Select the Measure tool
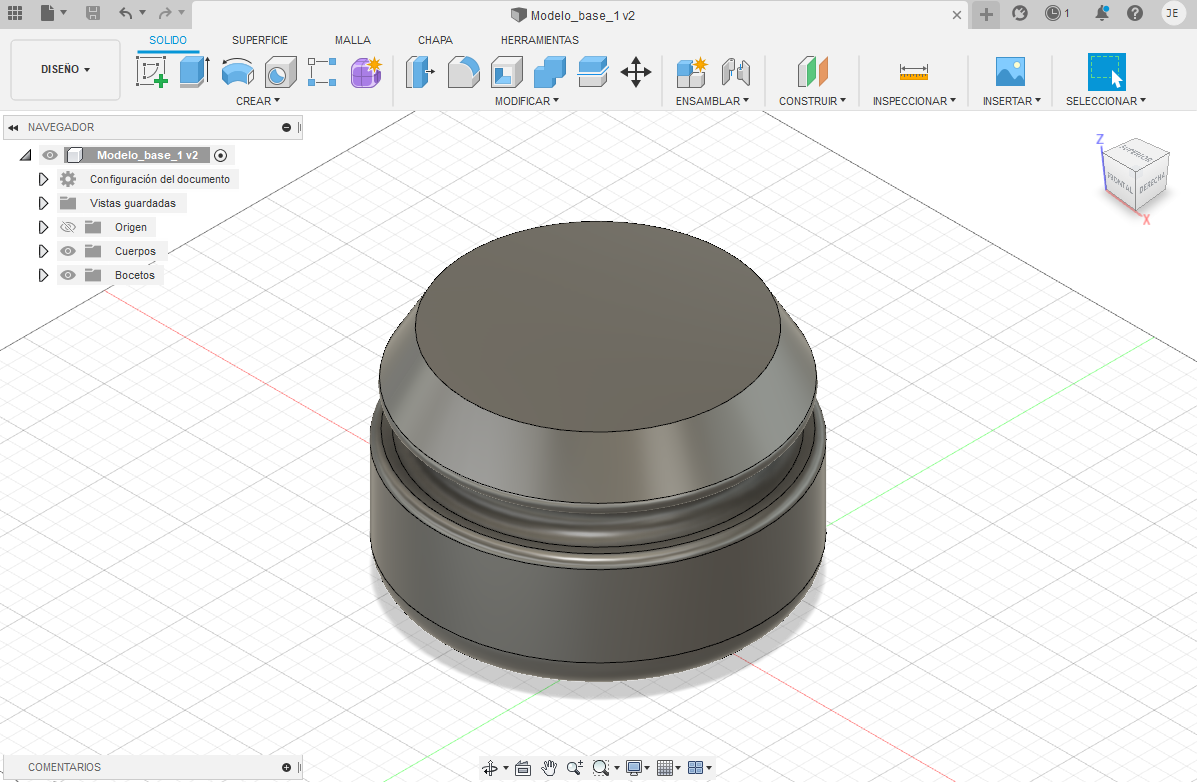 click(x=914, y=72)
